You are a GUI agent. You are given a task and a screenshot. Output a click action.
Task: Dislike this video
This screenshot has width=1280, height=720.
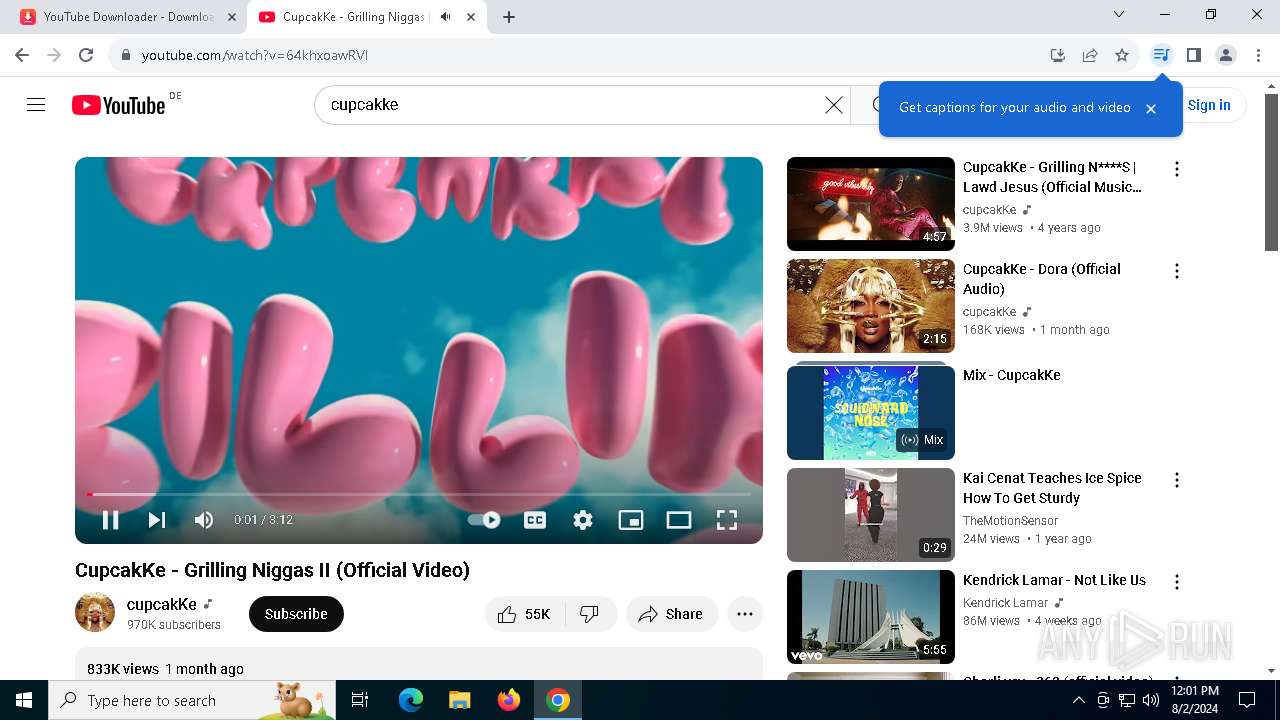590,614
